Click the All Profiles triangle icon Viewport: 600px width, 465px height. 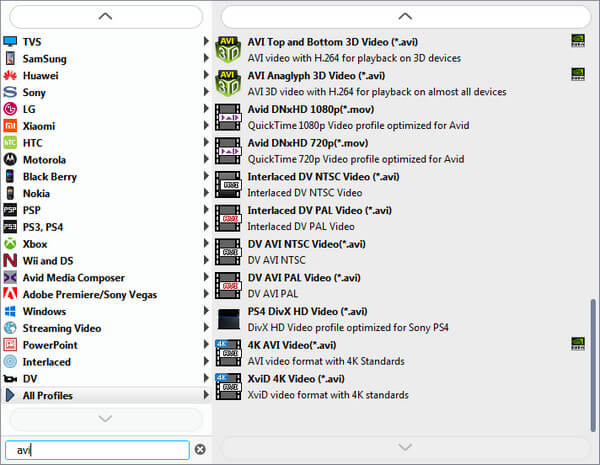10,395
